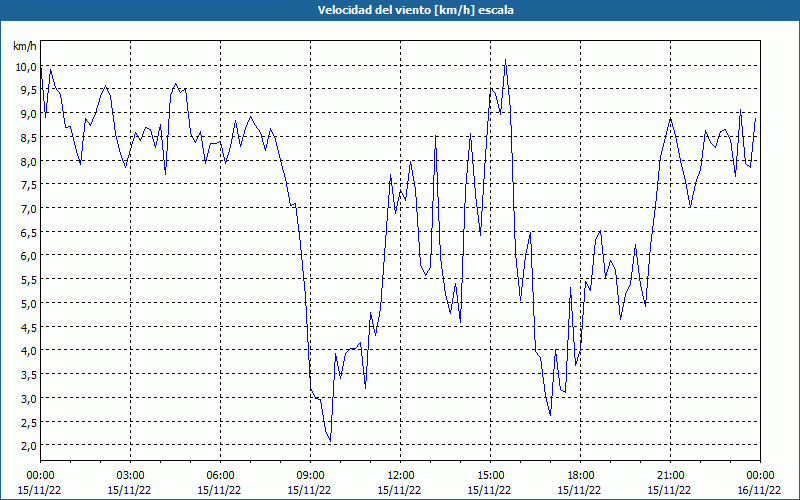Select the 5,5 y-axis value label

tap(29, 280)
